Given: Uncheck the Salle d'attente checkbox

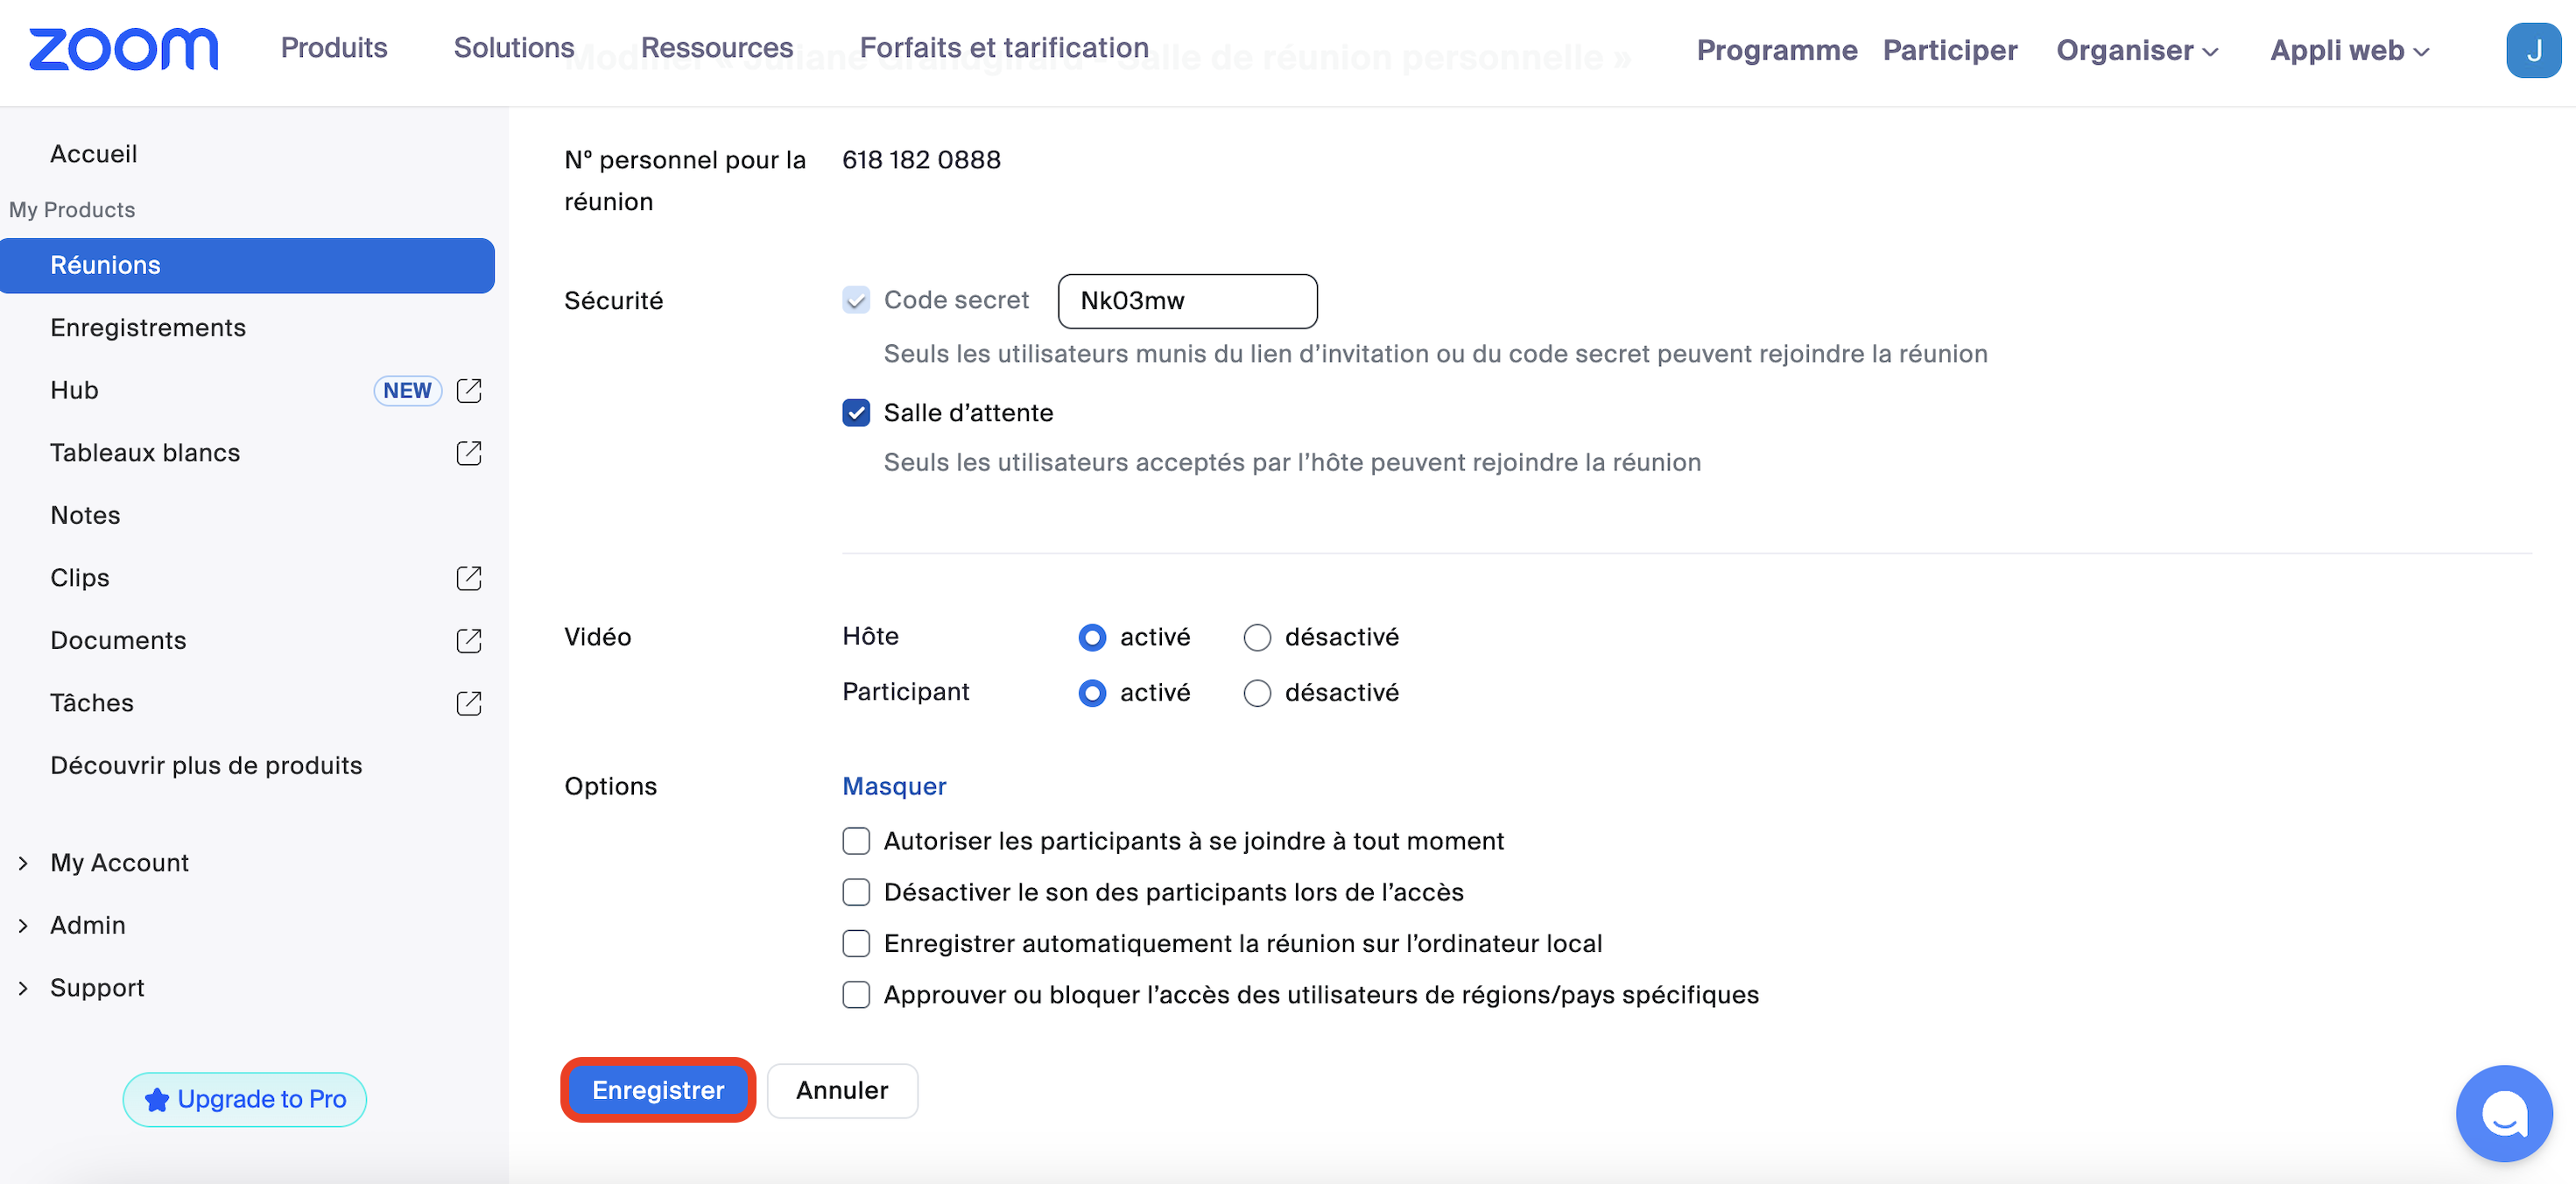Looking at the screenshot, I should [x=856, y=413].
